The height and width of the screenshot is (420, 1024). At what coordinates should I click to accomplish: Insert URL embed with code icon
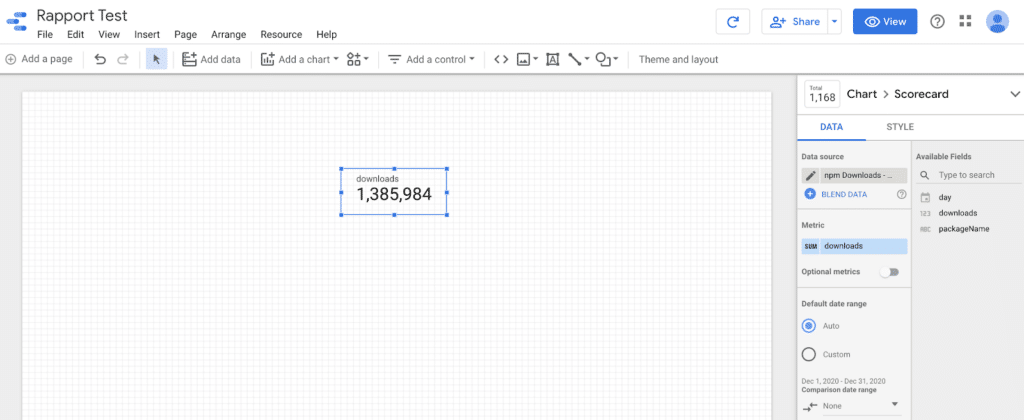tap(501, 59)
